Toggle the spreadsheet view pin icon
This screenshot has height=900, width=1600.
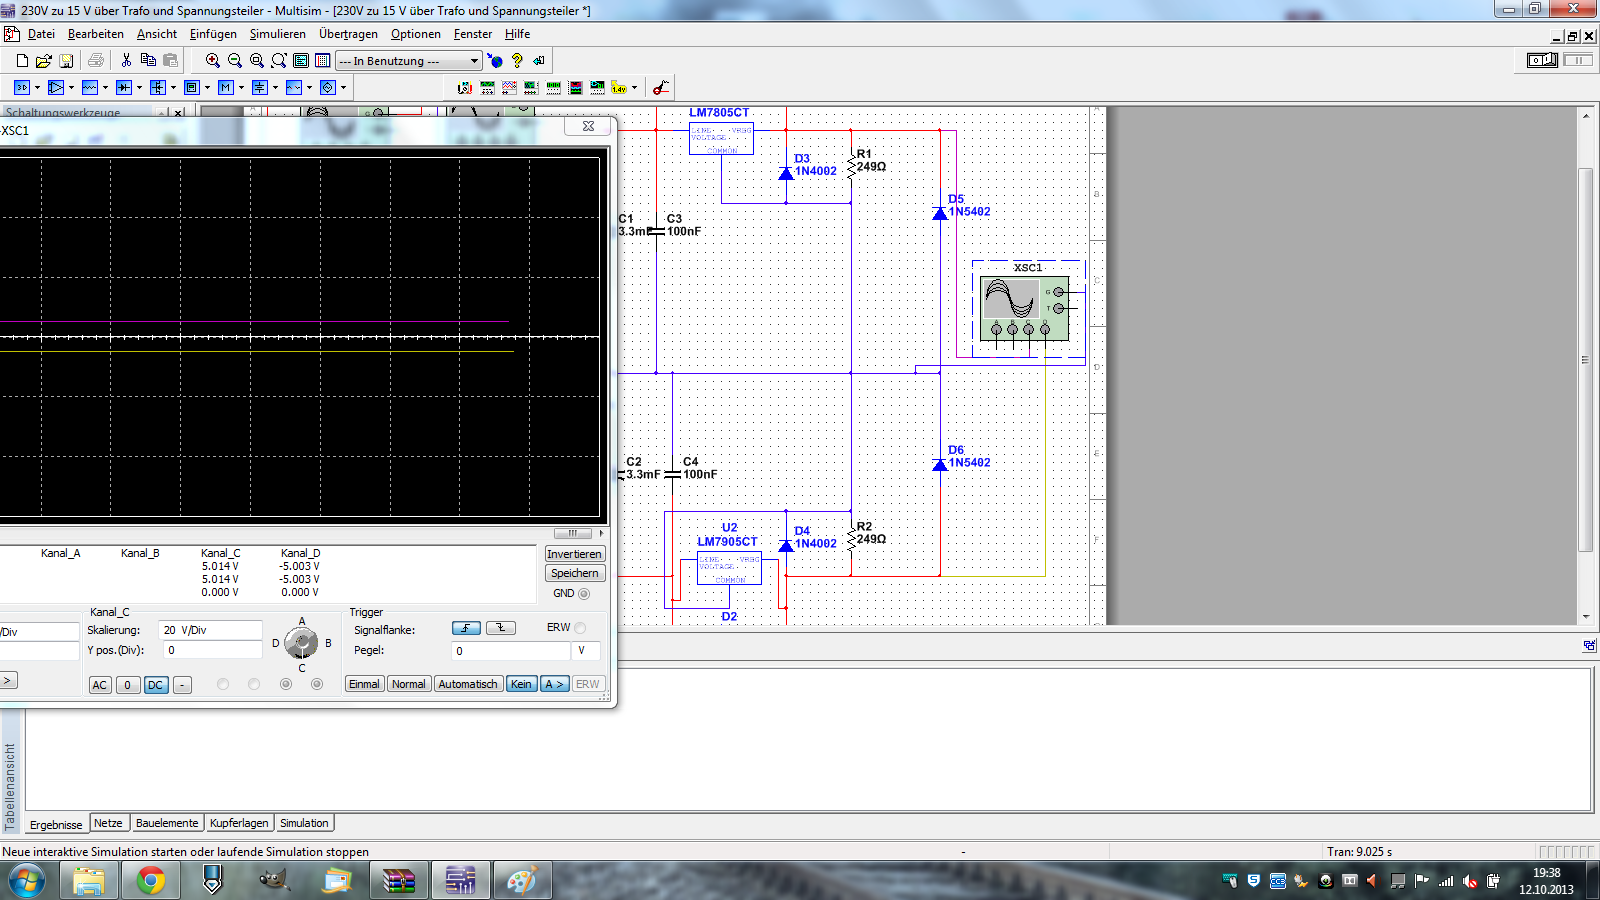[1589, 646]
